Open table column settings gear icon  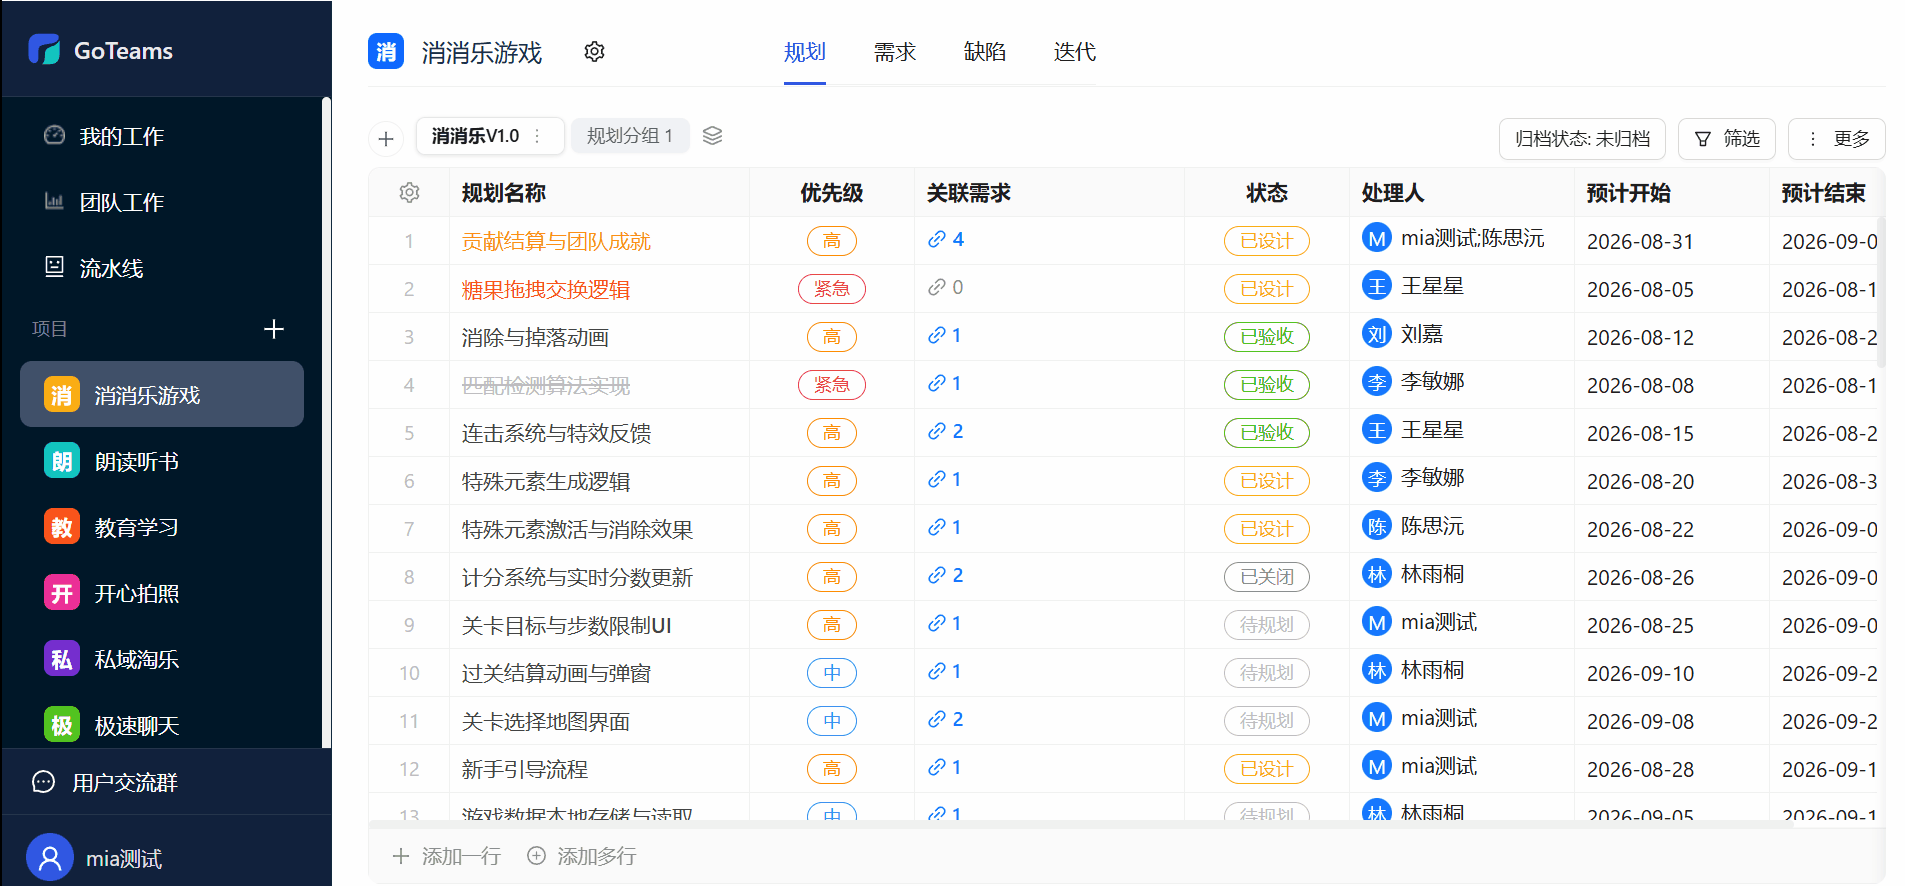[409, 193]
